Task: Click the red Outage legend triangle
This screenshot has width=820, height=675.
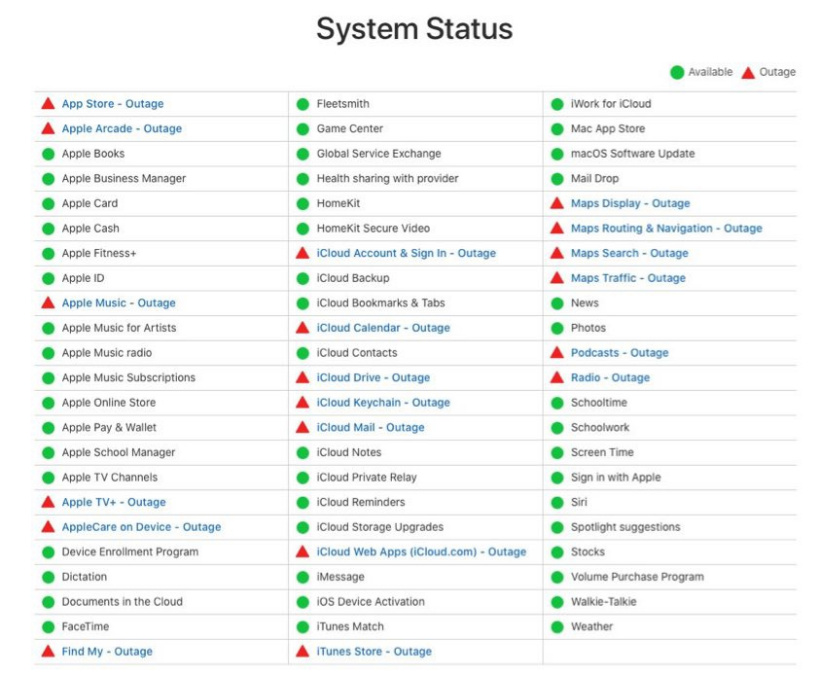Action: click(x=748, y=72)
